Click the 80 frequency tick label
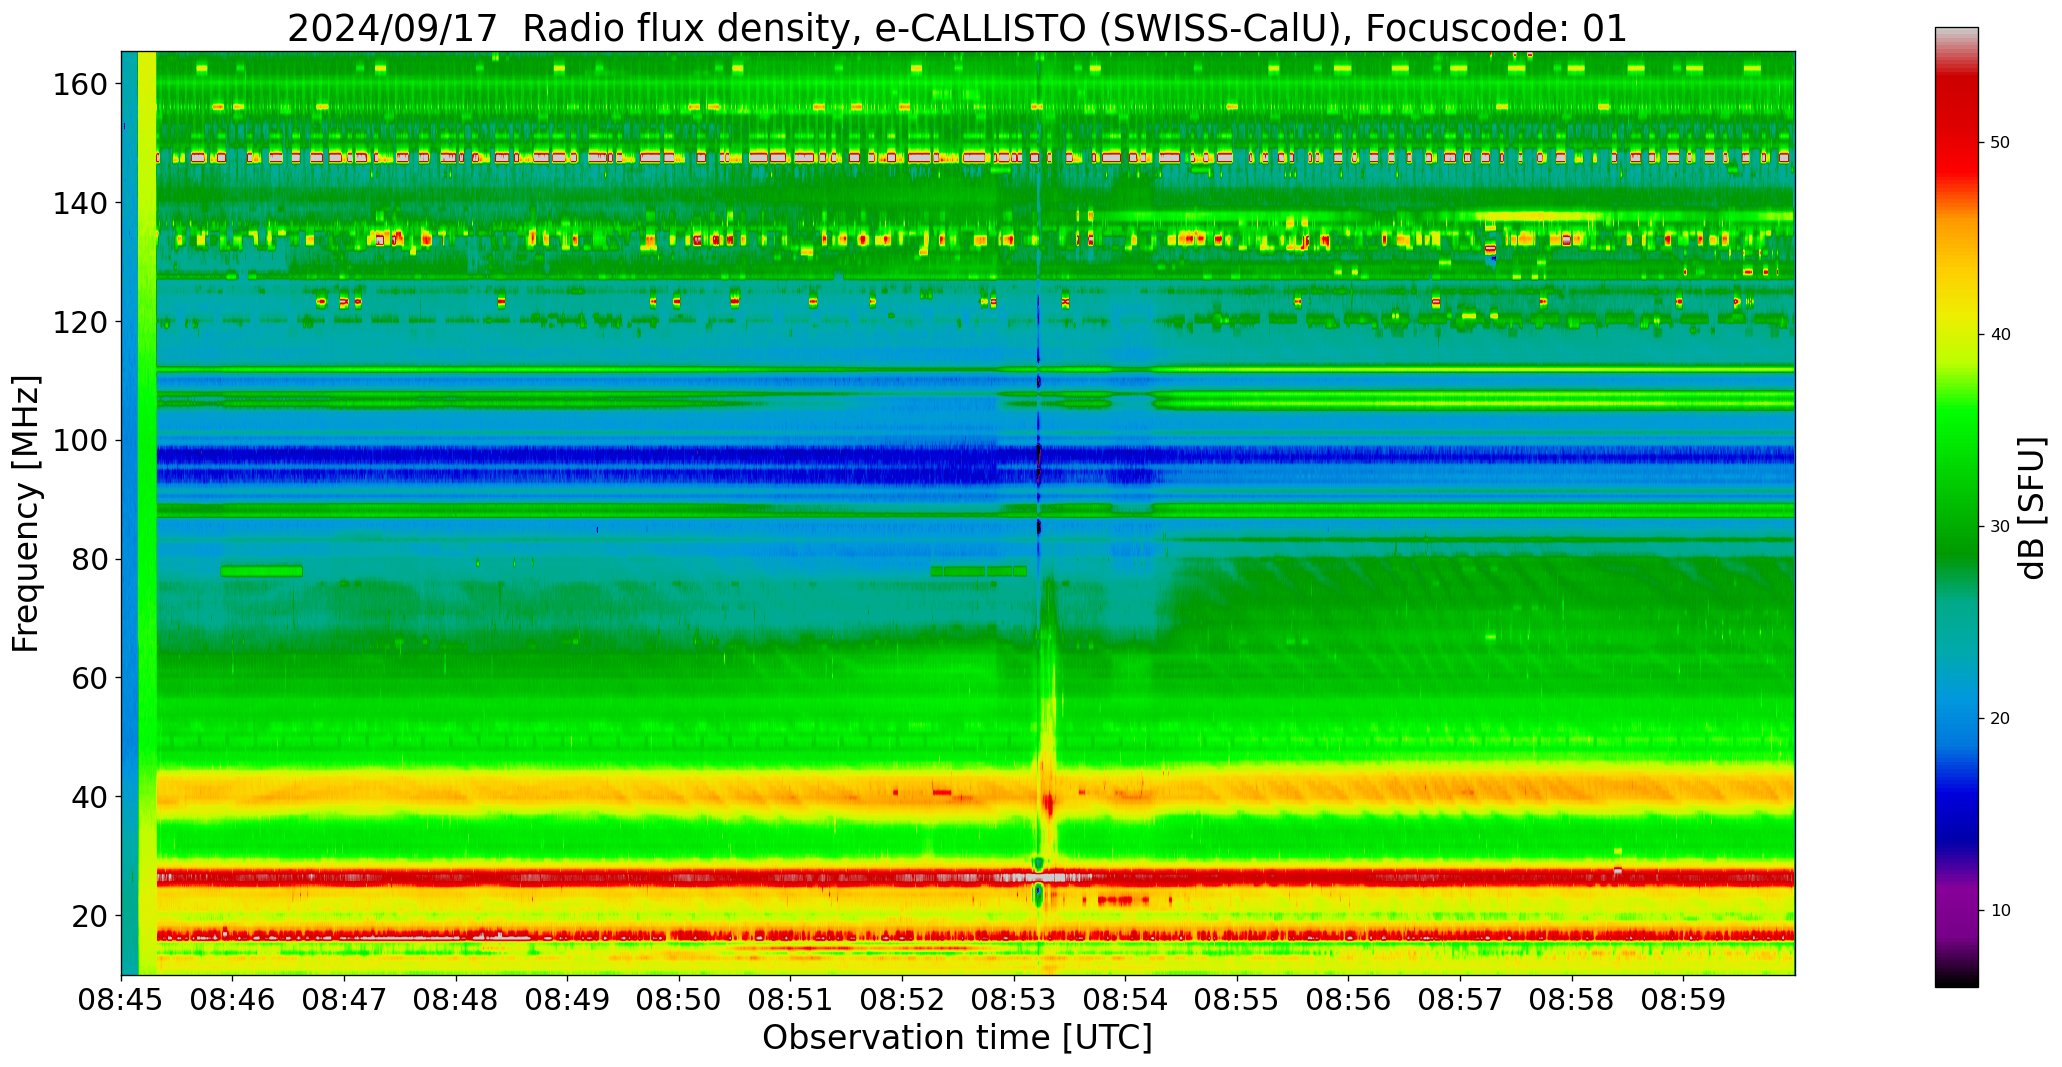 [89, 559]
